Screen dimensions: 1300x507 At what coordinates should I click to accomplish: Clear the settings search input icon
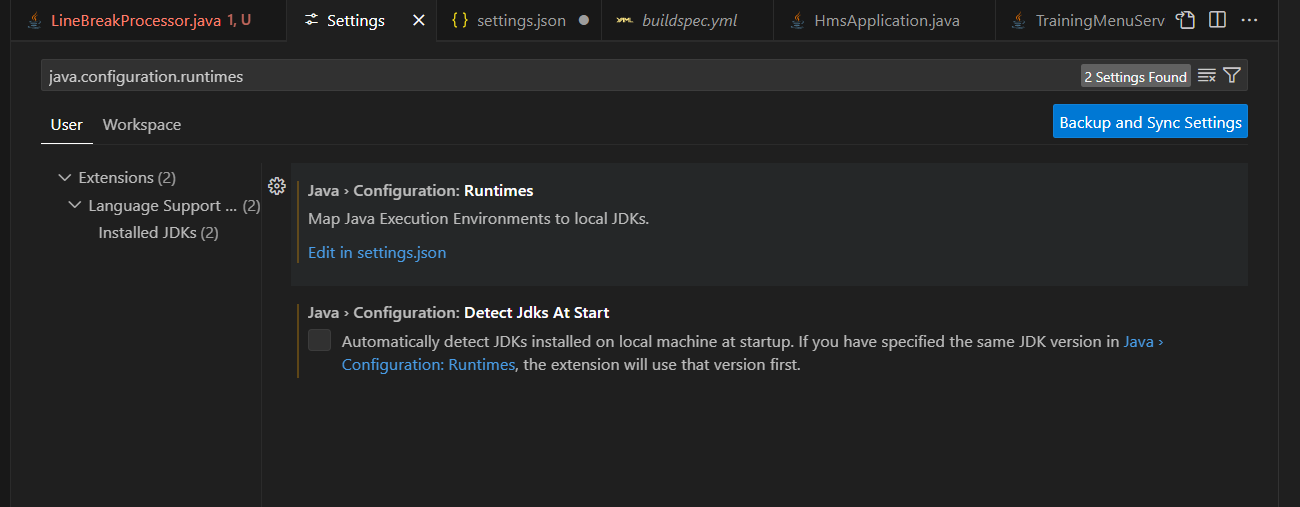pyautogui.click(x=1207, y=76)
